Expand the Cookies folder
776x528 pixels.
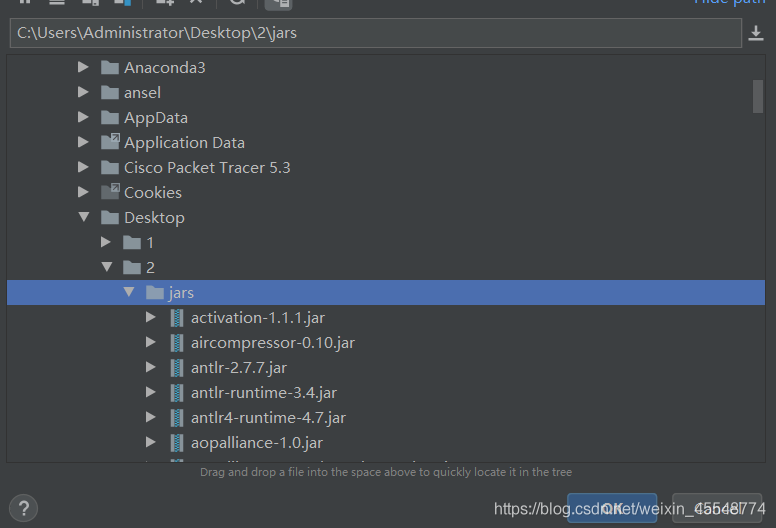[x=83, y=192]
